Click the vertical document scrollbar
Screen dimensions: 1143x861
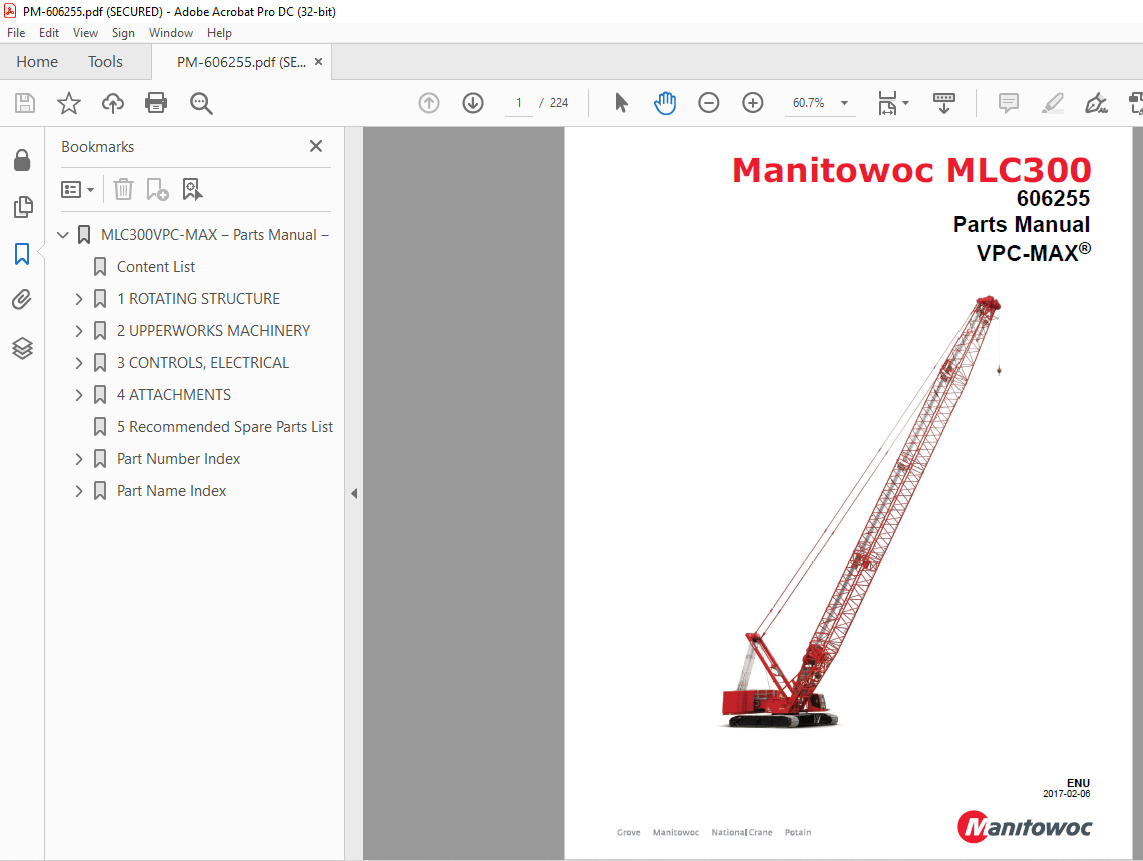click(x=1137, y=493)
